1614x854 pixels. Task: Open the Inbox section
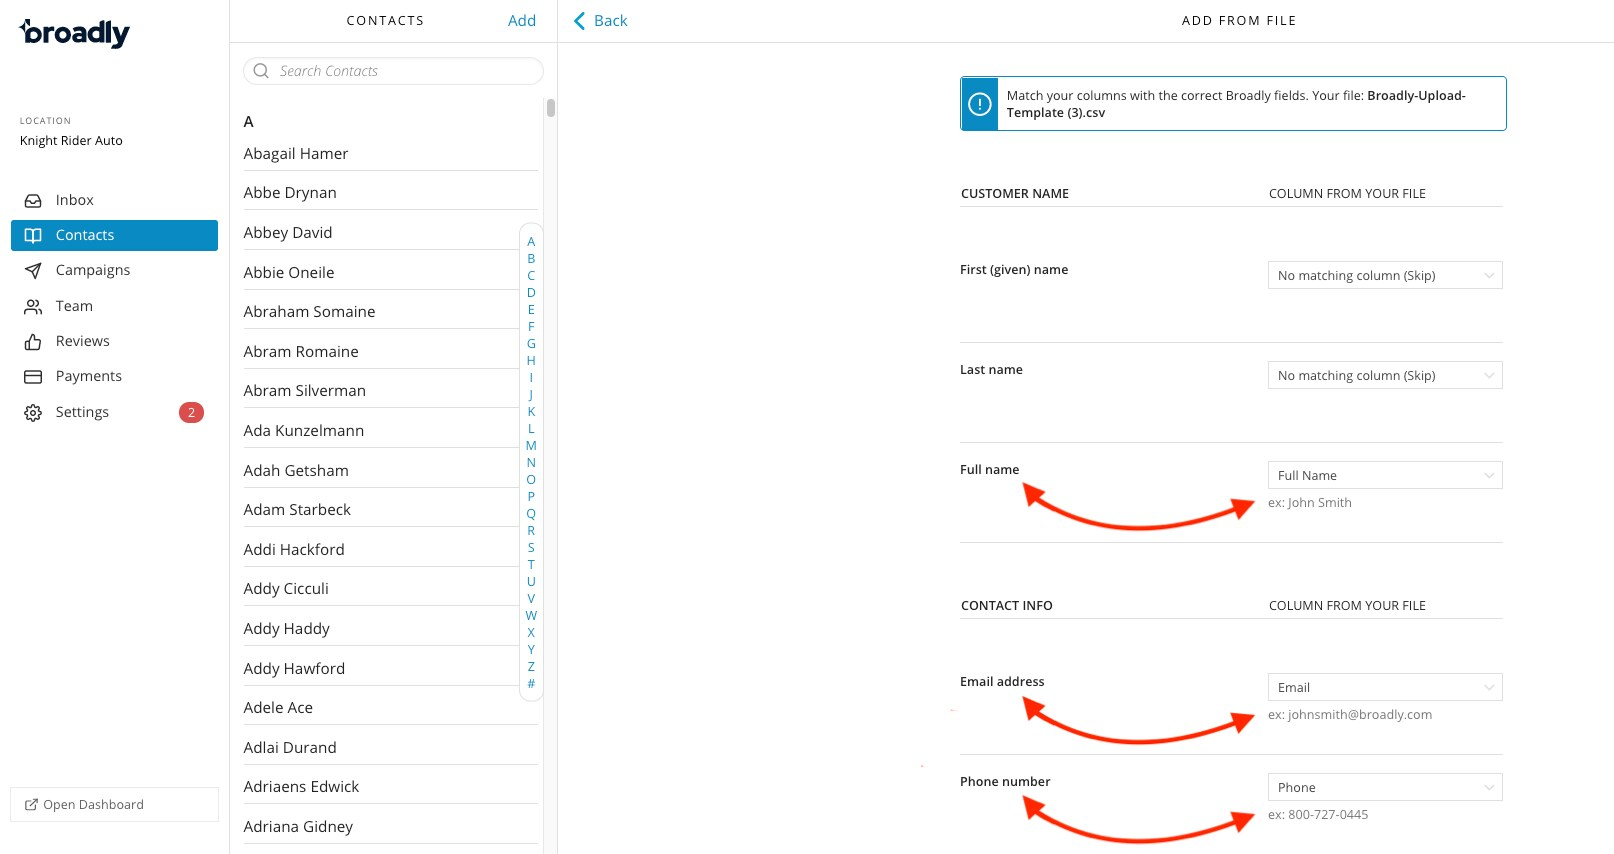114,200
